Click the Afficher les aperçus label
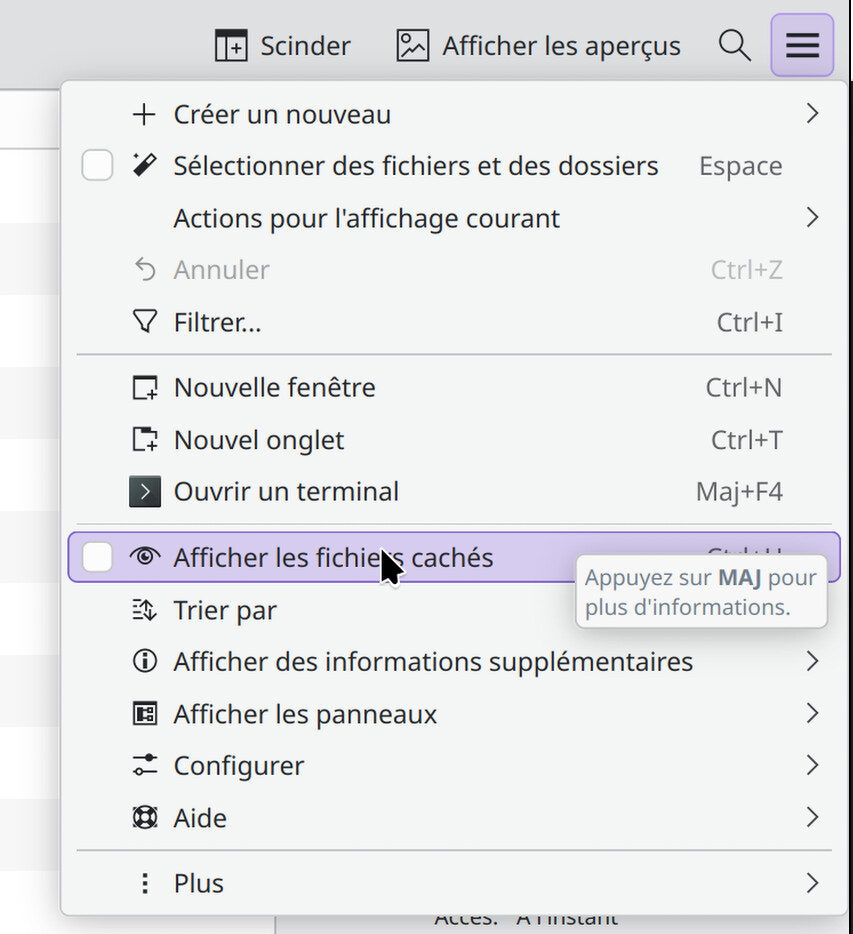 pyautogui.click(x=561, y=46)
